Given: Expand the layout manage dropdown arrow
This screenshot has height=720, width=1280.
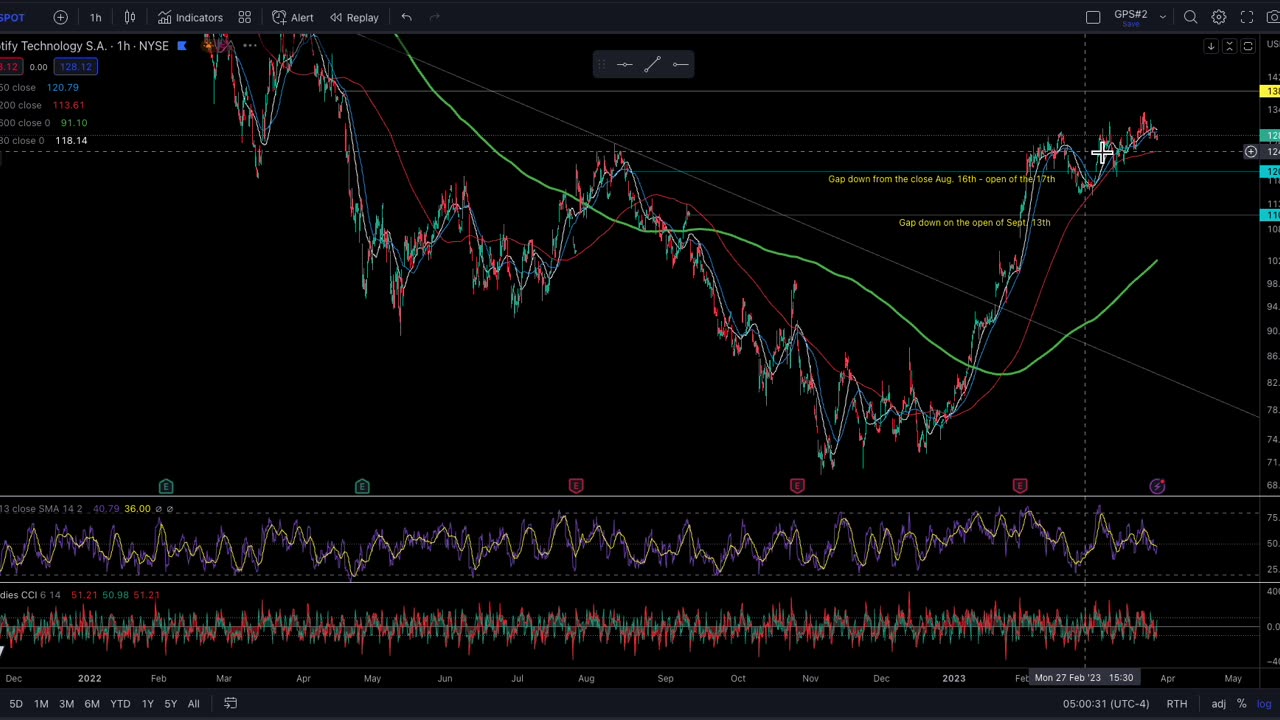Looking at the screenshot, I should click(x=1163, y=17).
